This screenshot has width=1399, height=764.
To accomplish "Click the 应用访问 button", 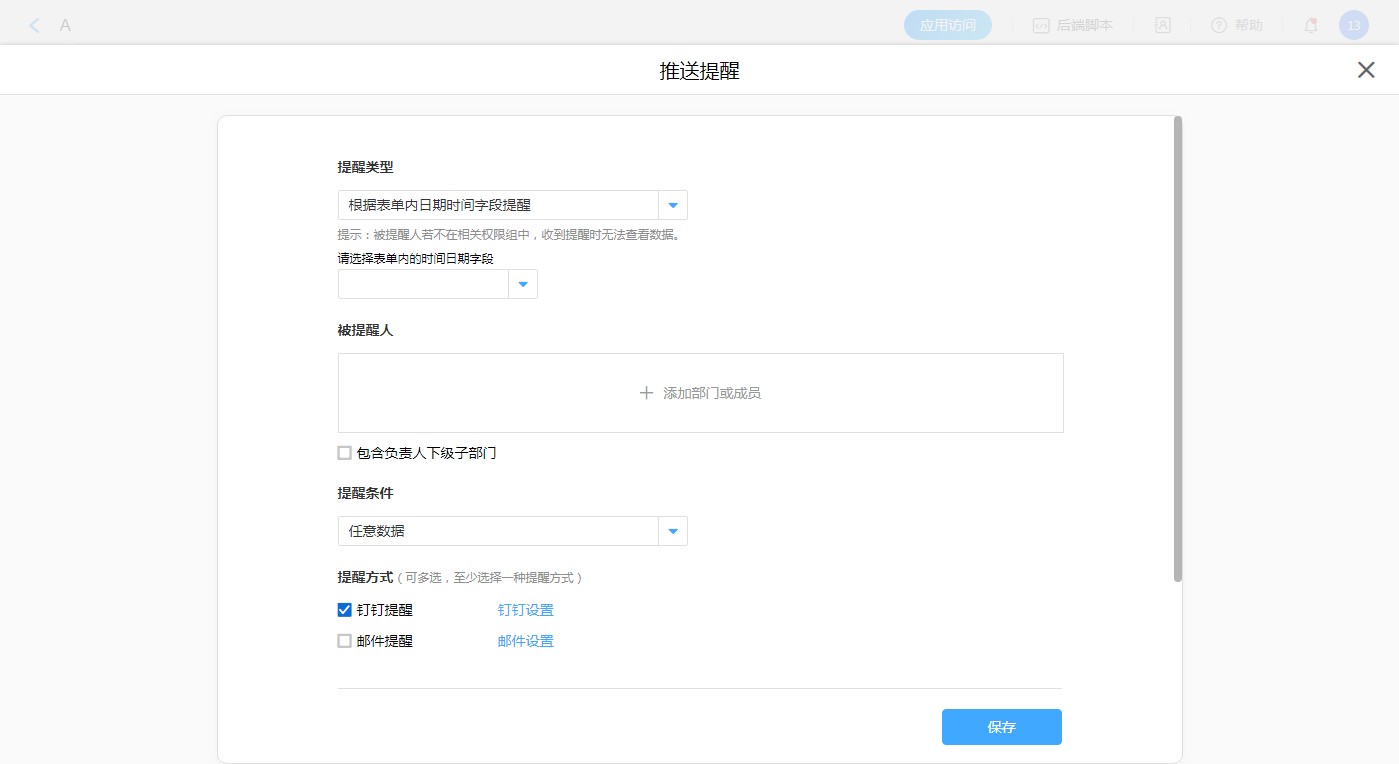I will [x=947, y=26].
